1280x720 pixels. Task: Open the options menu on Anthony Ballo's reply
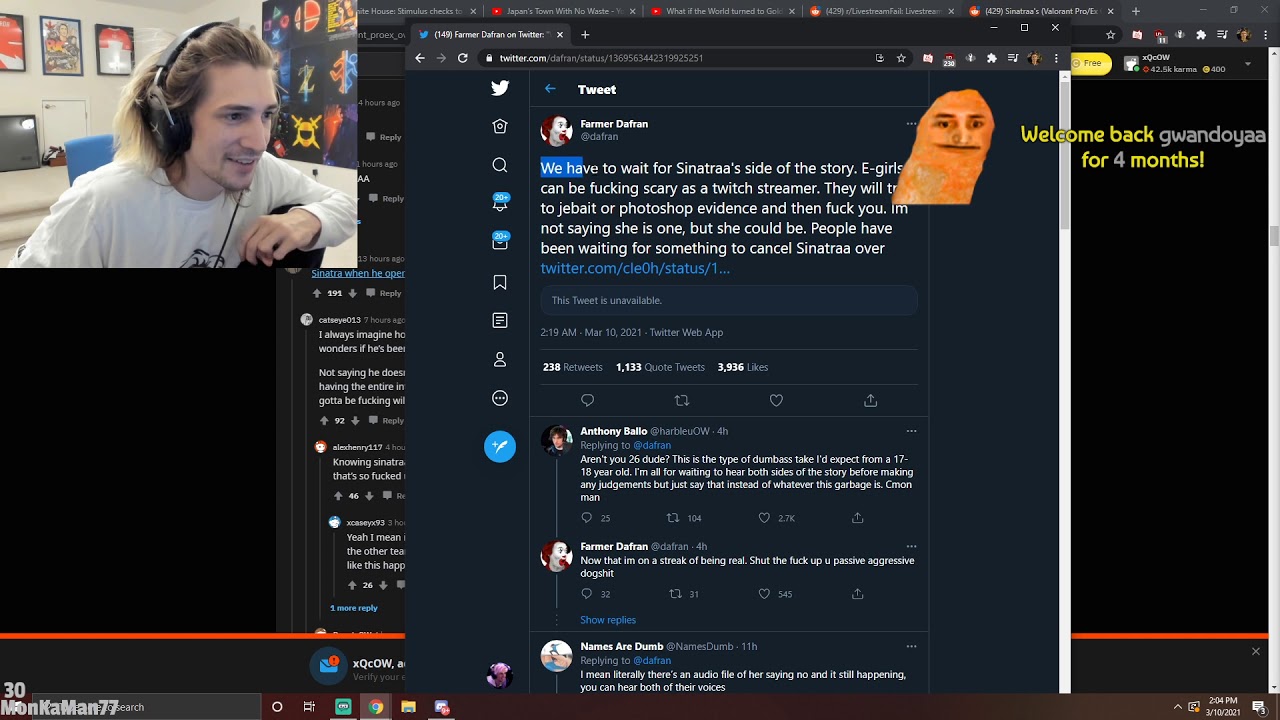click(911, 431)
